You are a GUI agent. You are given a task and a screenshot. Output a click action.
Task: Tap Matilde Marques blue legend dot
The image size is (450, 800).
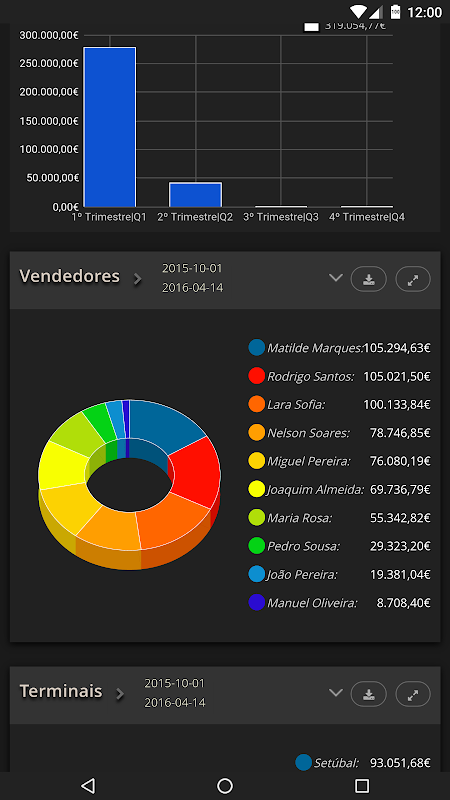[256, 348]
